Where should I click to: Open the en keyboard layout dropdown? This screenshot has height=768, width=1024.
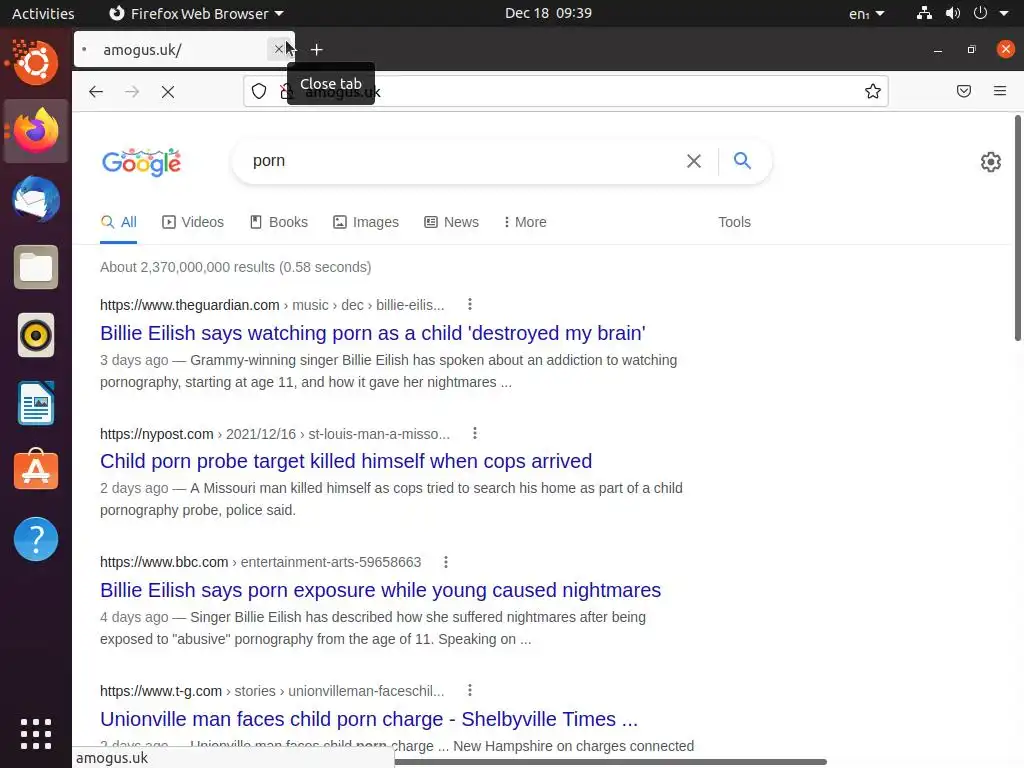point(867,13)
